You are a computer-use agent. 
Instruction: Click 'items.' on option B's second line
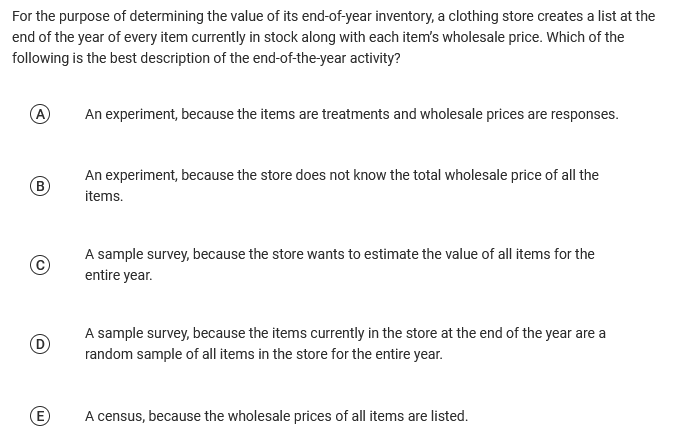[x=104, y=196]
